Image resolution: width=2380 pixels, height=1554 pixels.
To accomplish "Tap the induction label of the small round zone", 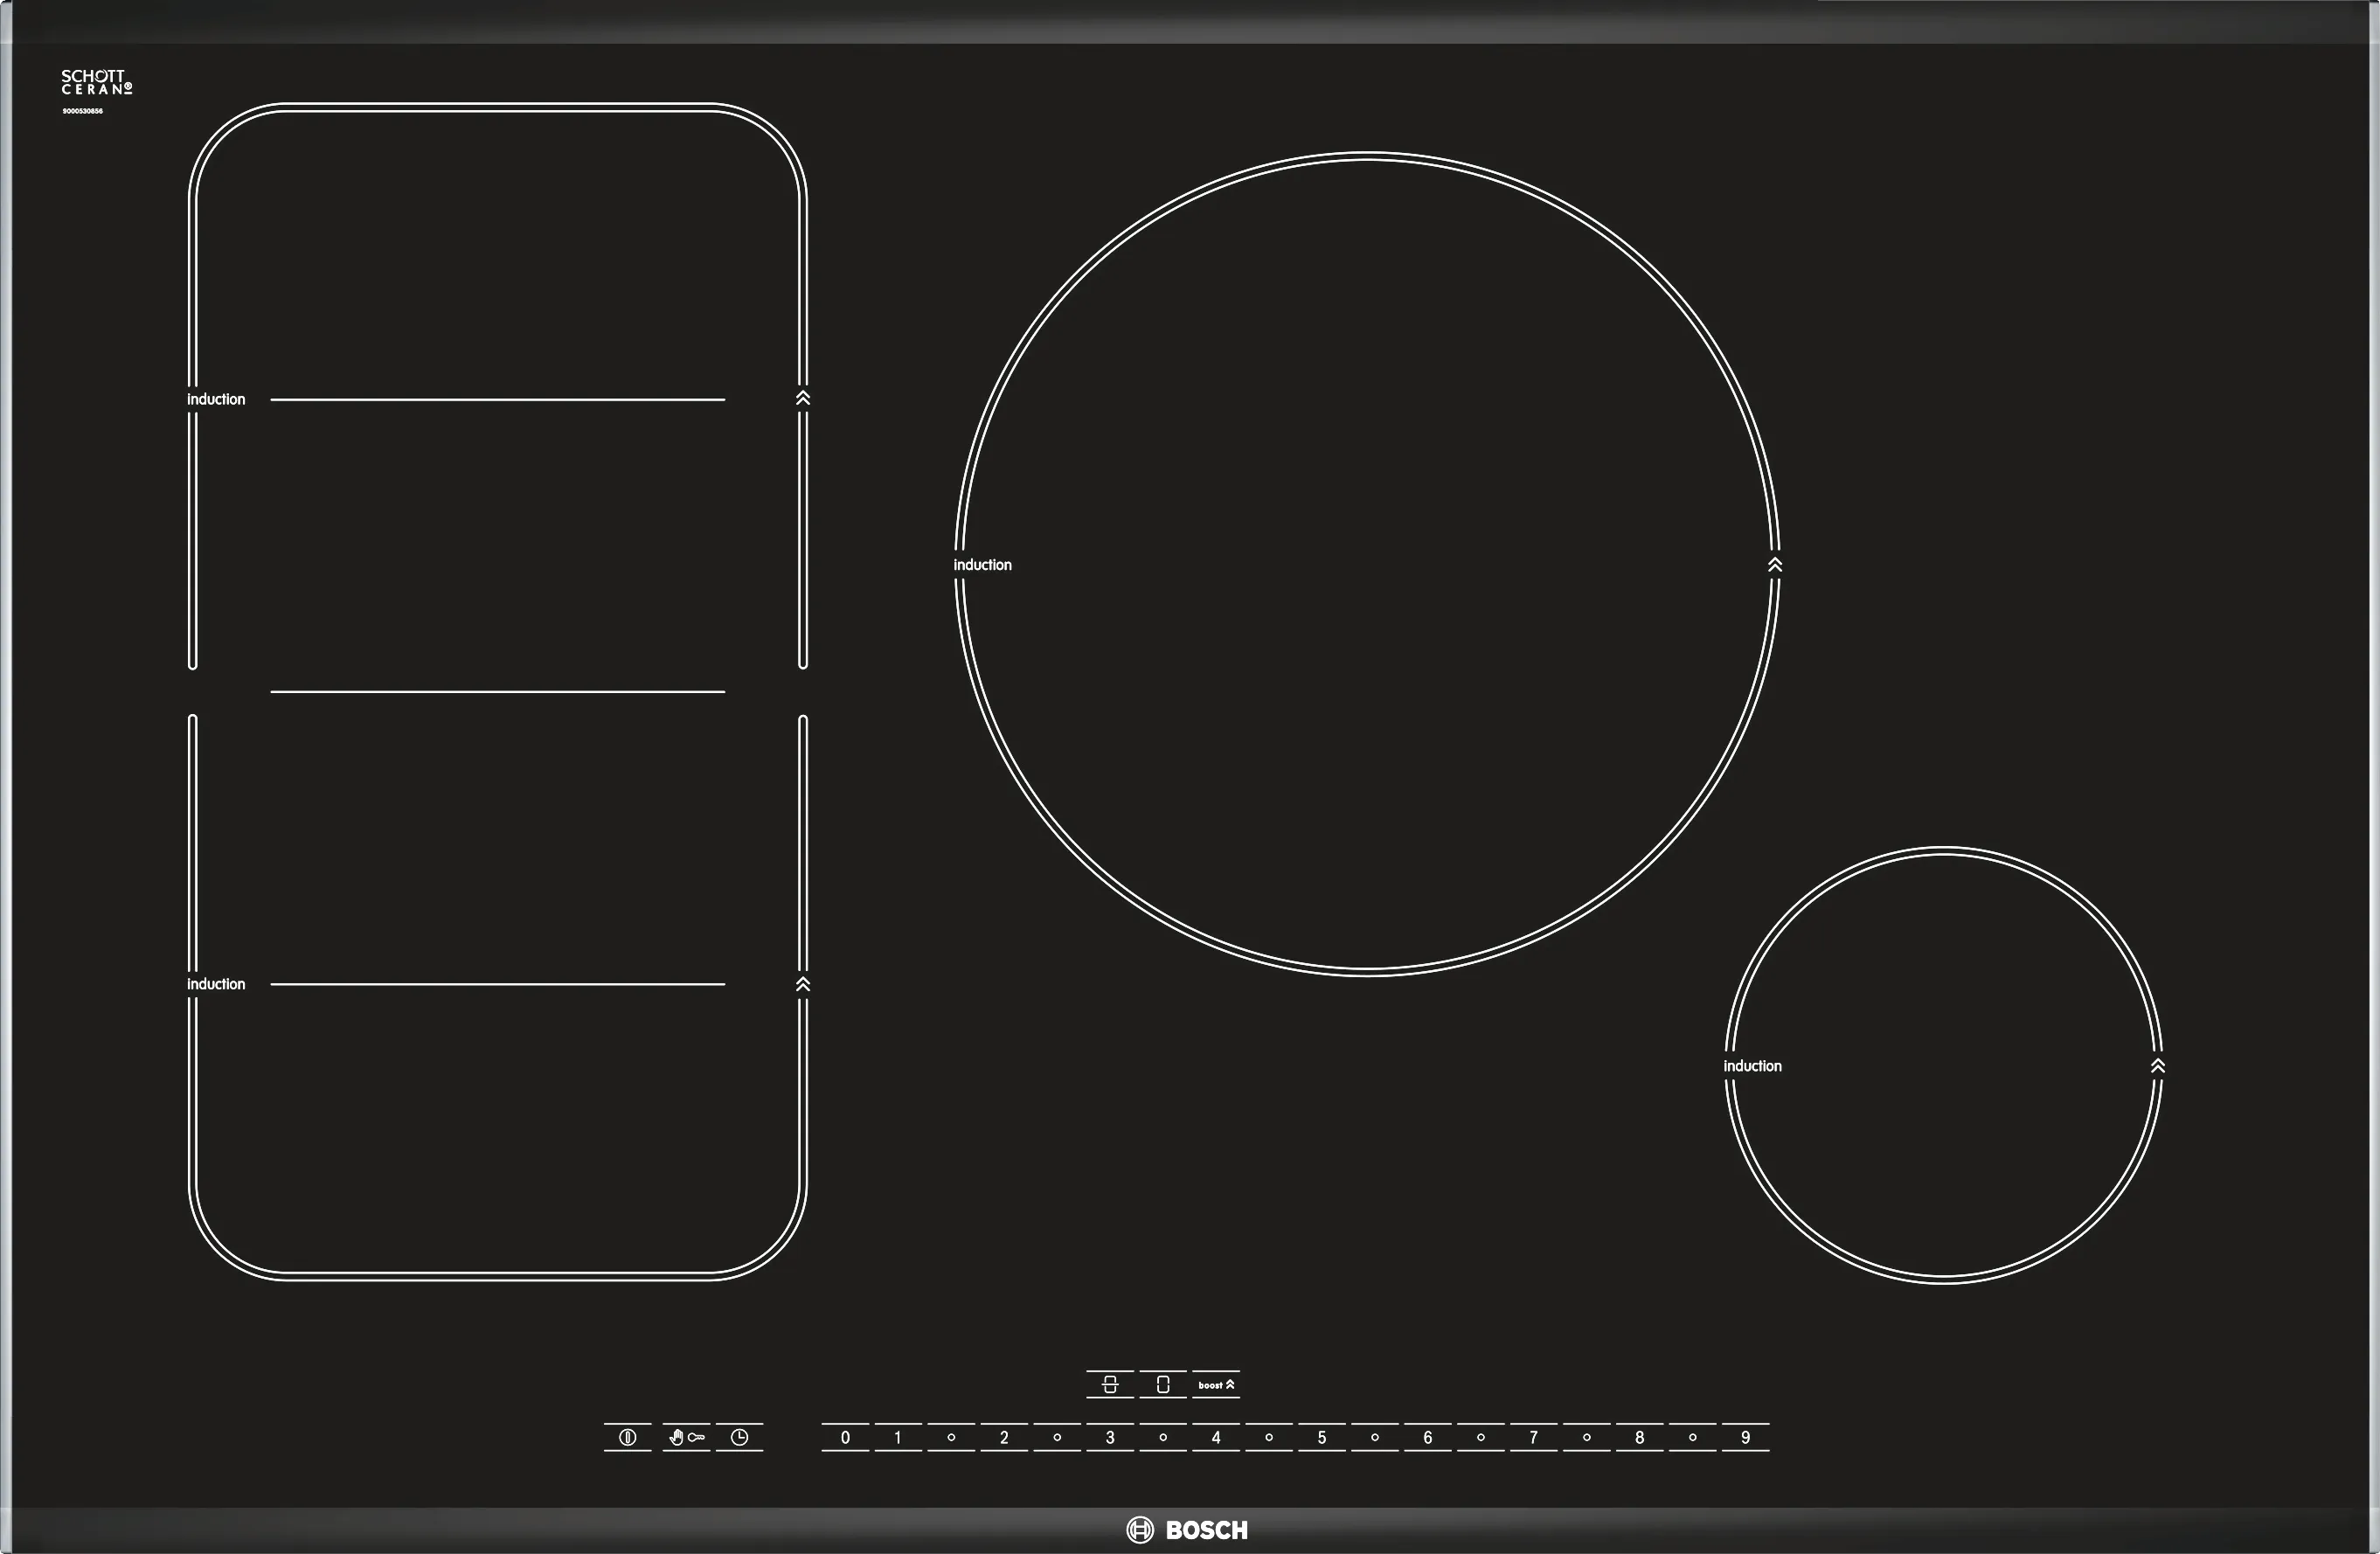I will [1752, 1066].
